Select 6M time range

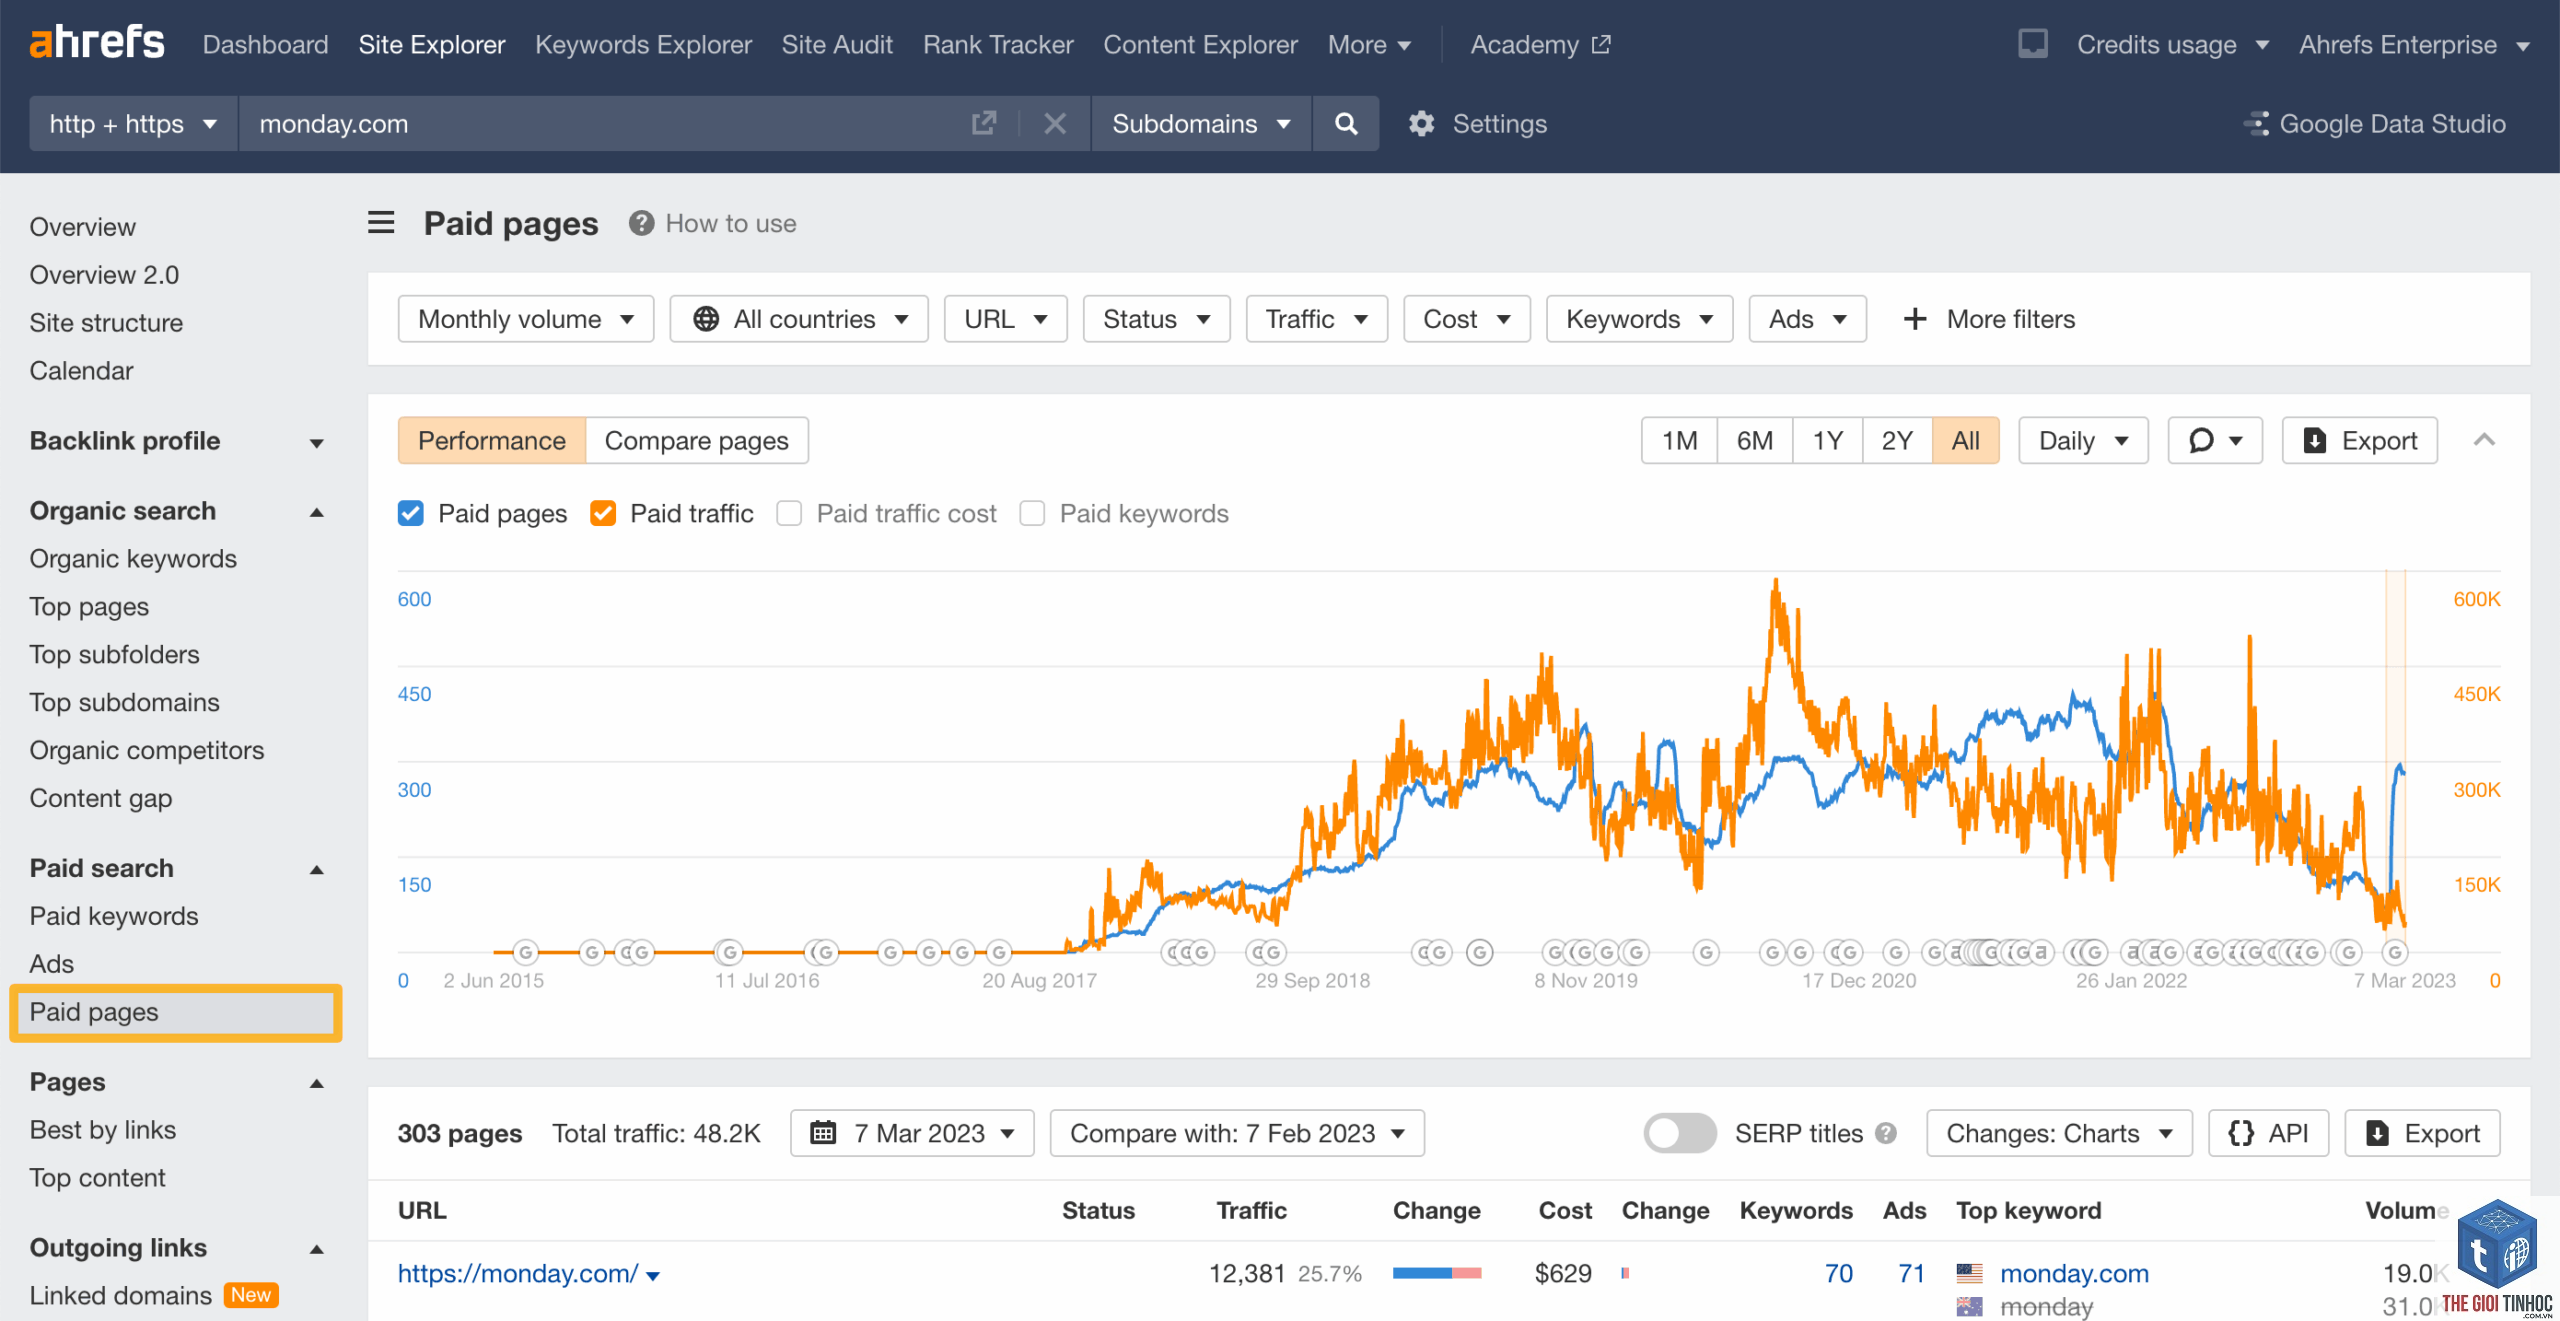[1754, 440]
